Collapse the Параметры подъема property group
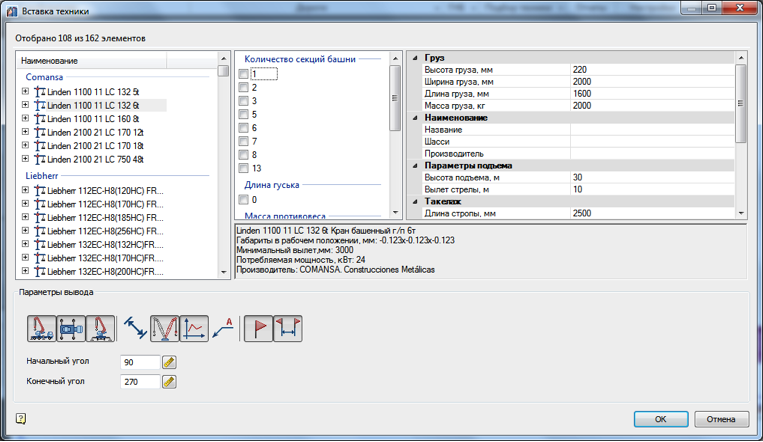Screen dimensions: 763x442 pos(415,166)
